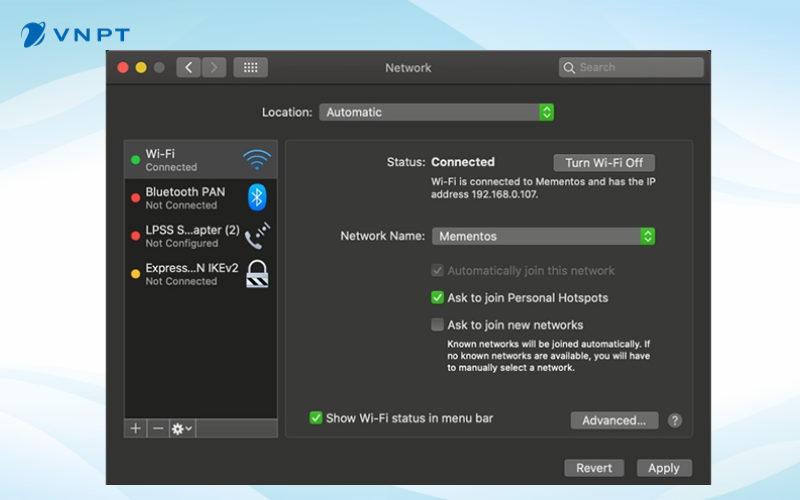Open help with the question mark button

[674, 420]
